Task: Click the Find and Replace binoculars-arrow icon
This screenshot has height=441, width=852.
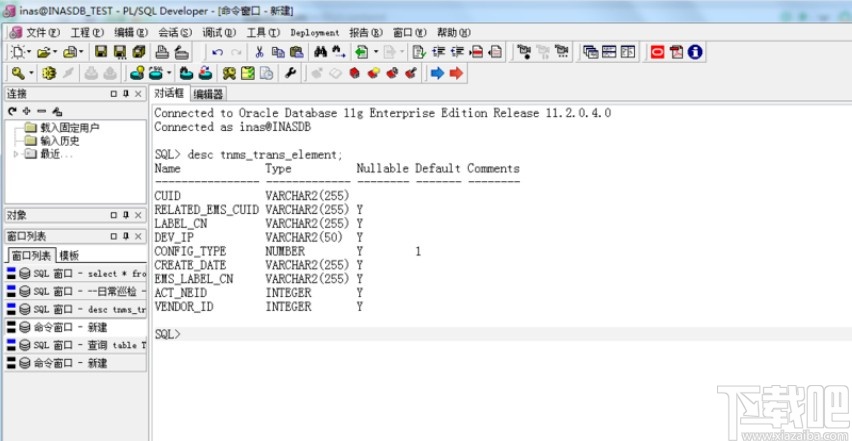Action: click(339, 52)
